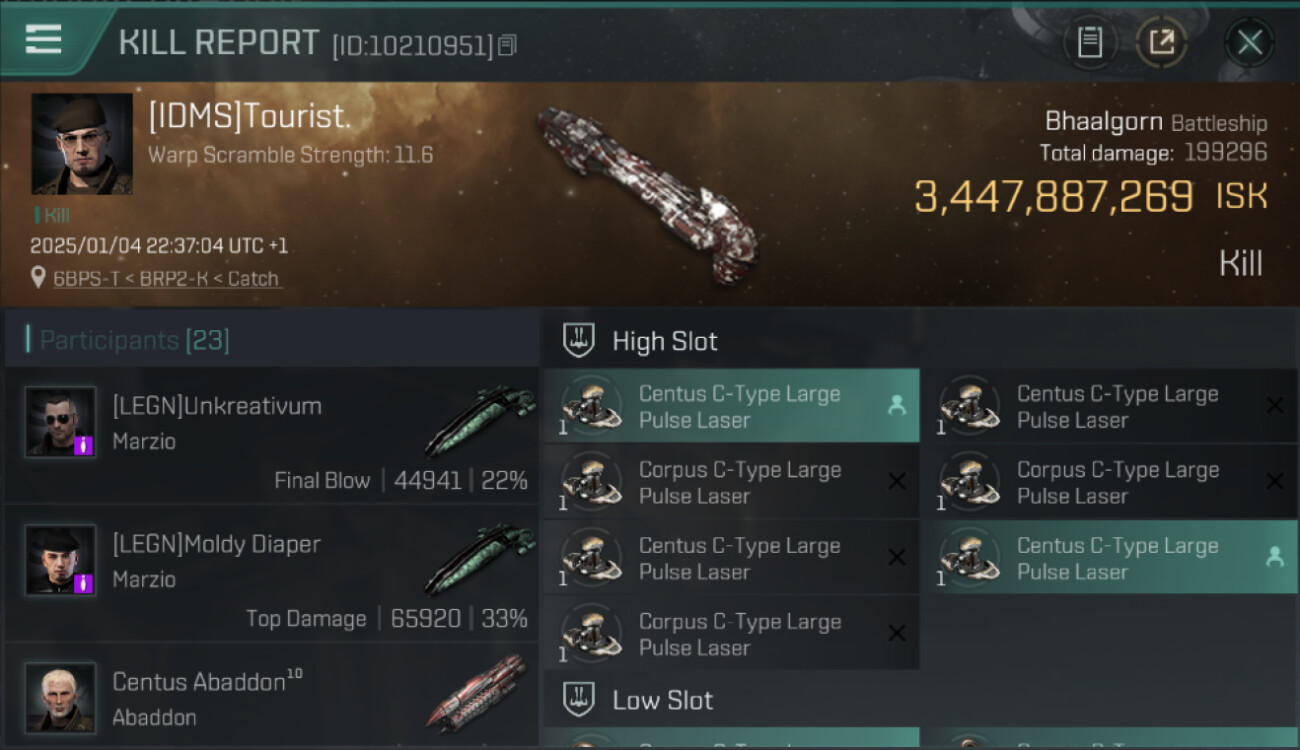This screenshot has height=750, width=1300.
Task: Click the Centus Abaddon ship icon
Action: pos(478,692)
